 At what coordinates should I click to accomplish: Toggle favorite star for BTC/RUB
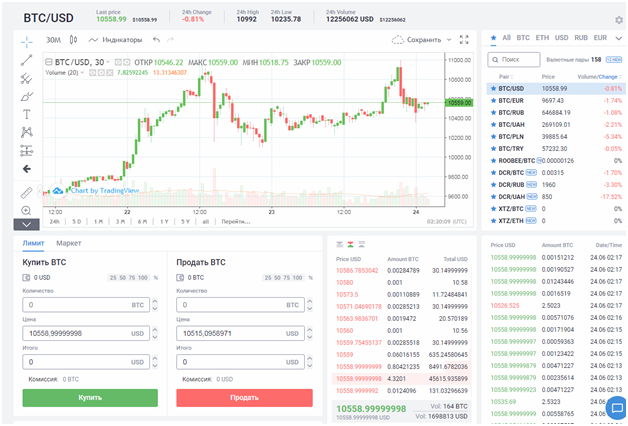(493, 113)
